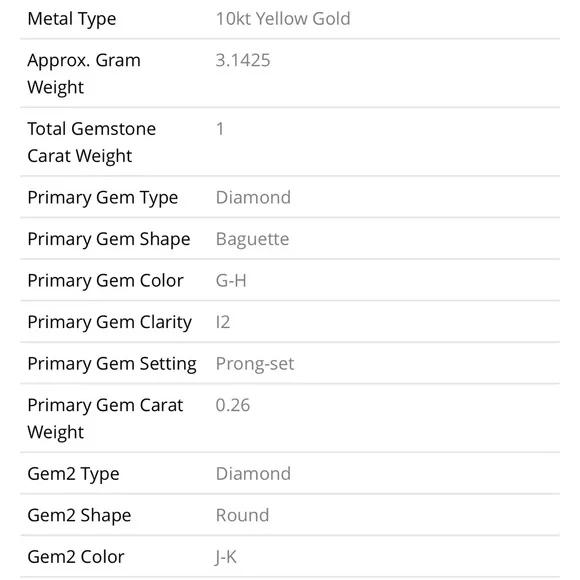Select the Gem2 Type label
Screen dimensions: 580x580
(74, 474)
